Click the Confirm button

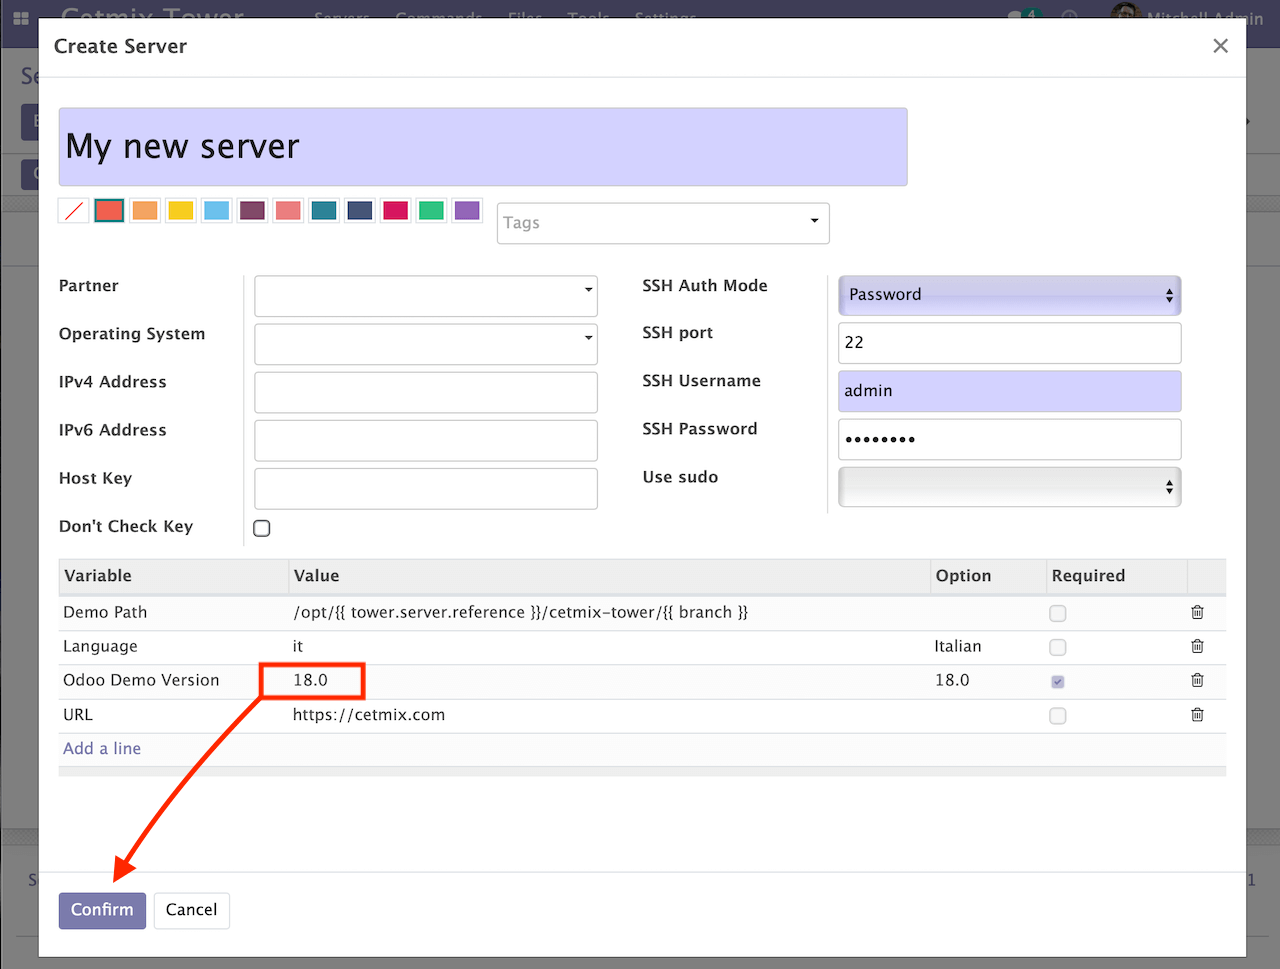[101, 910]
